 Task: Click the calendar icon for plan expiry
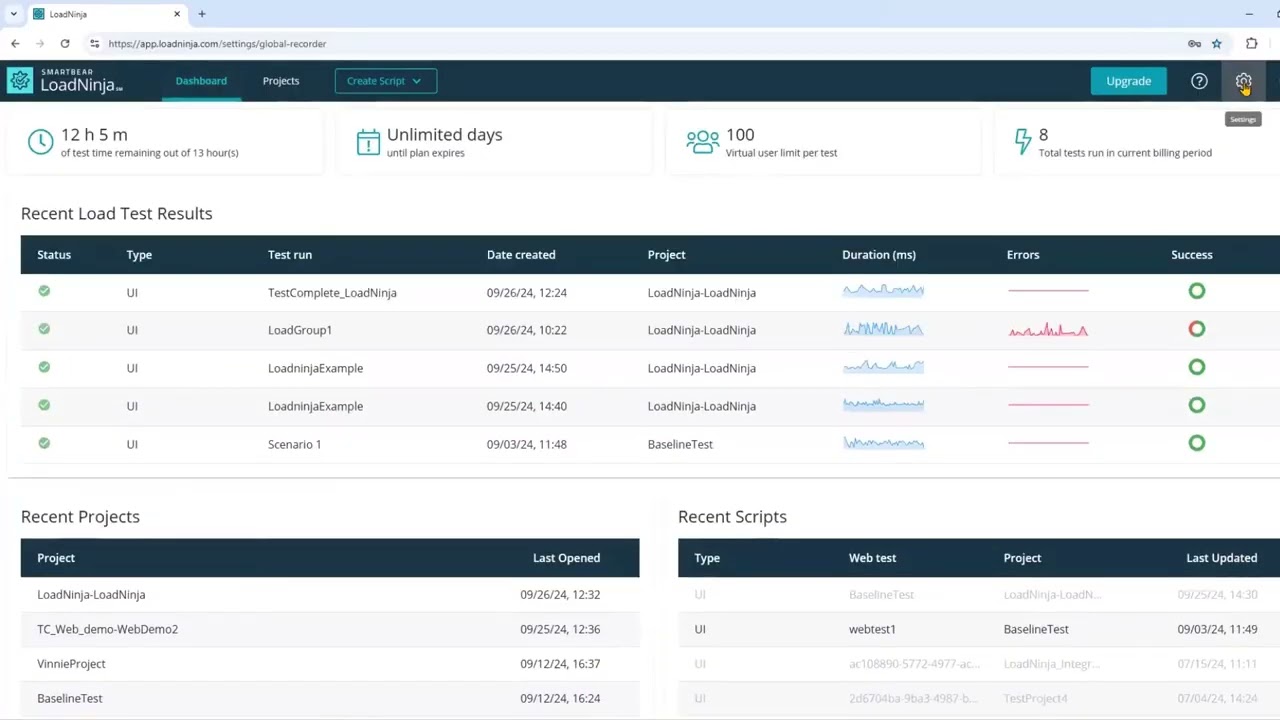pyautogui.click(x=368, y=142)
